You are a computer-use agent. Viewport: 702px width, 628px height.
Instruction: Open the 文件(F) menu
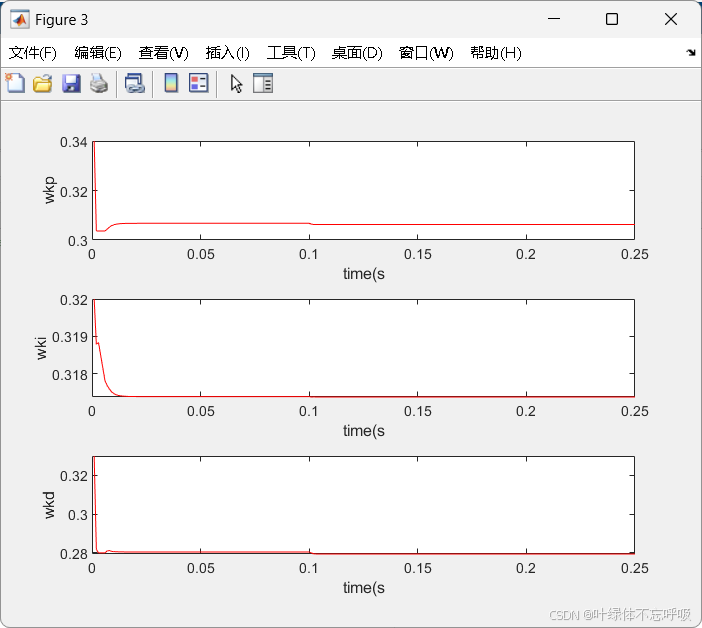pyautogui.click(x=33, y=53)
